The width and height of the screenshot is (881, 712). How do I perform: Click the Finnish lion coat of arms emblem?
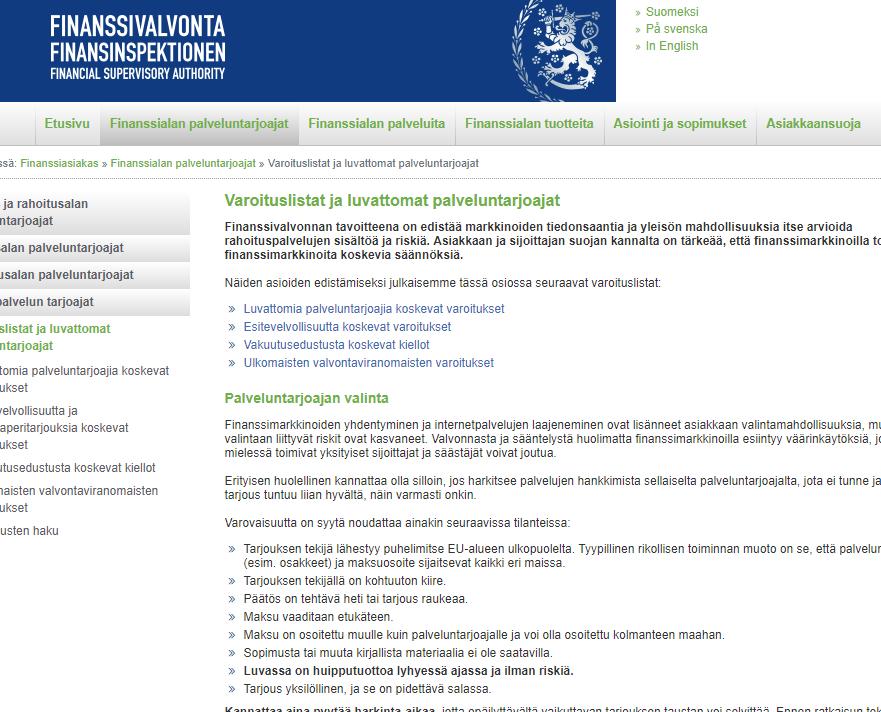point(557,51)
